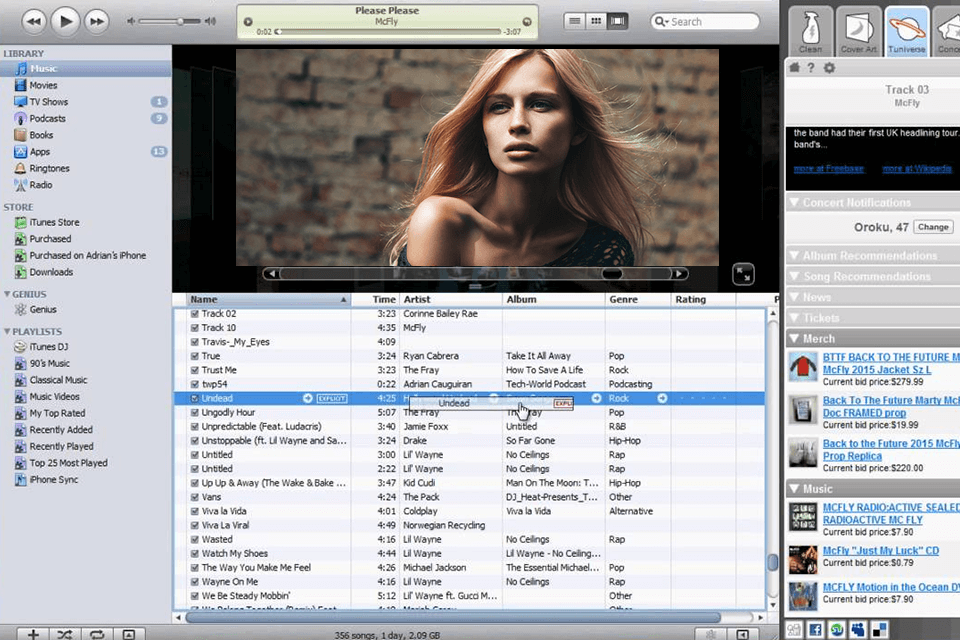
Task: Open the Cover Art tab
Action: coord(858,31)
